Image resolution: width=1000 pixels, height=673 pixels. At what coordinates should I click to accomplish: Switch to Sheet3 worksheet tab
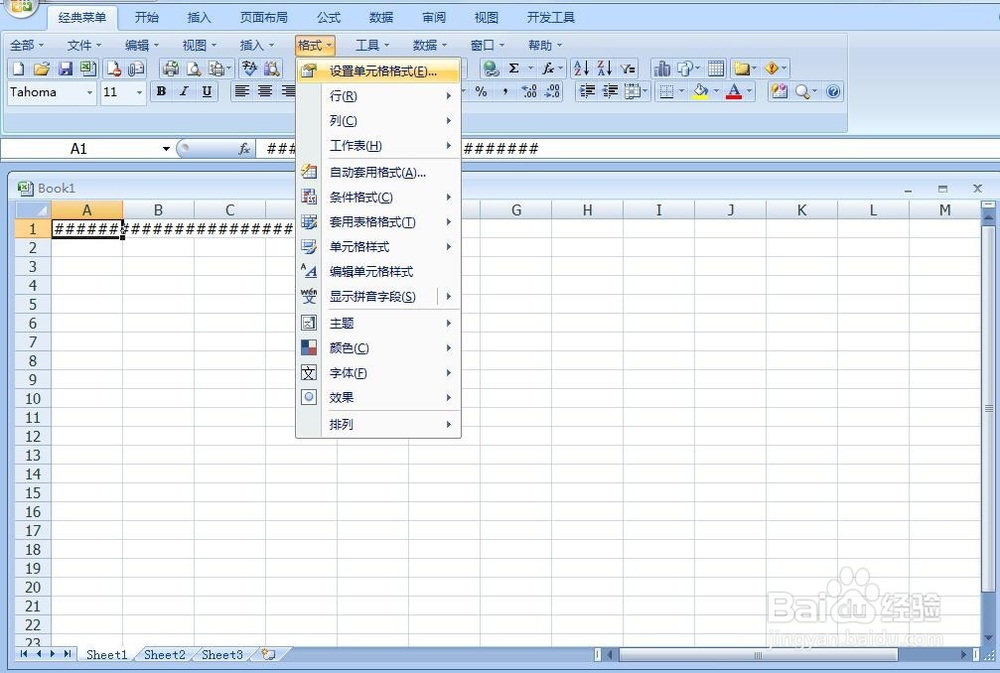[222, 655]
